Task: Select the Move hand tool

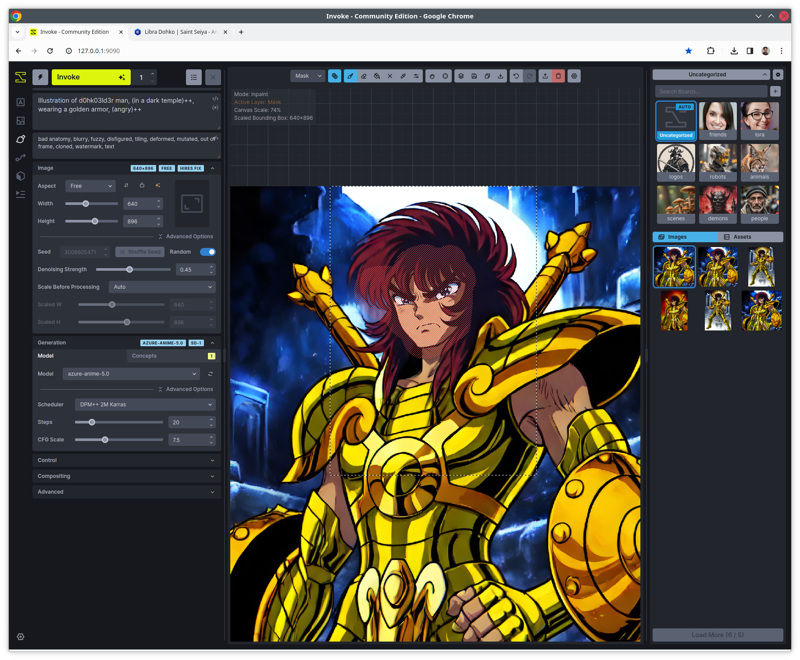Action: tap(432, 76)
